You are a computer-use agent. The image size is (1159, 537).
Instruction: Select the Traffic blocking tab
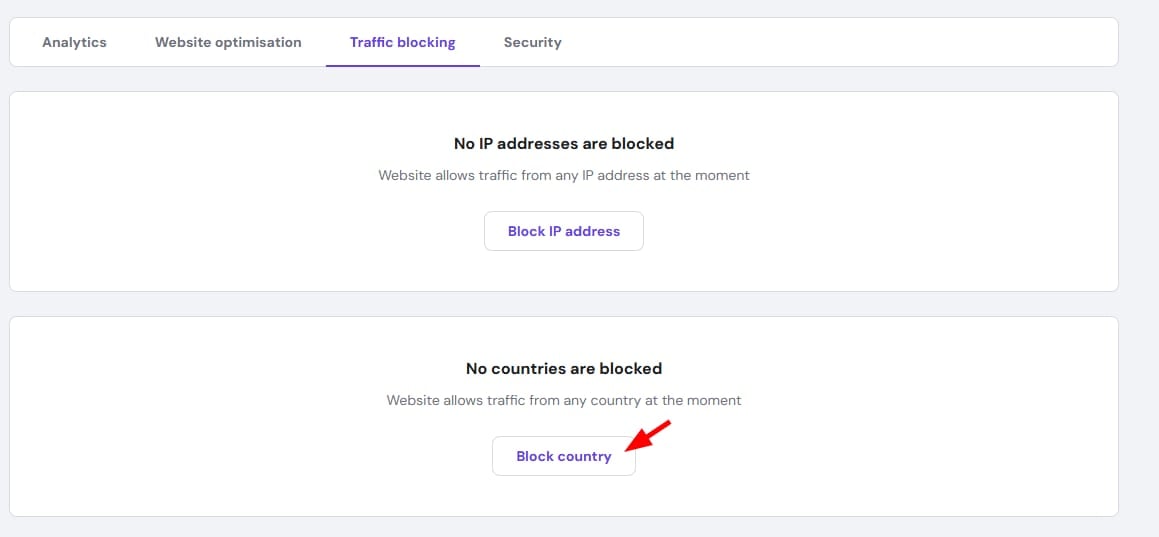click(x=403, y=42)
